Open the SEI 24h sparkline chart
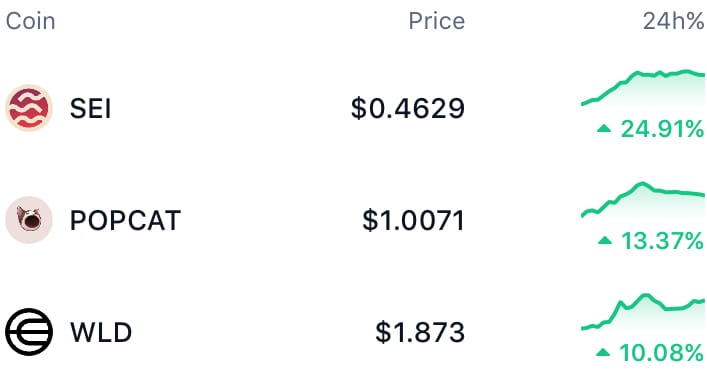 coord(643,87)
